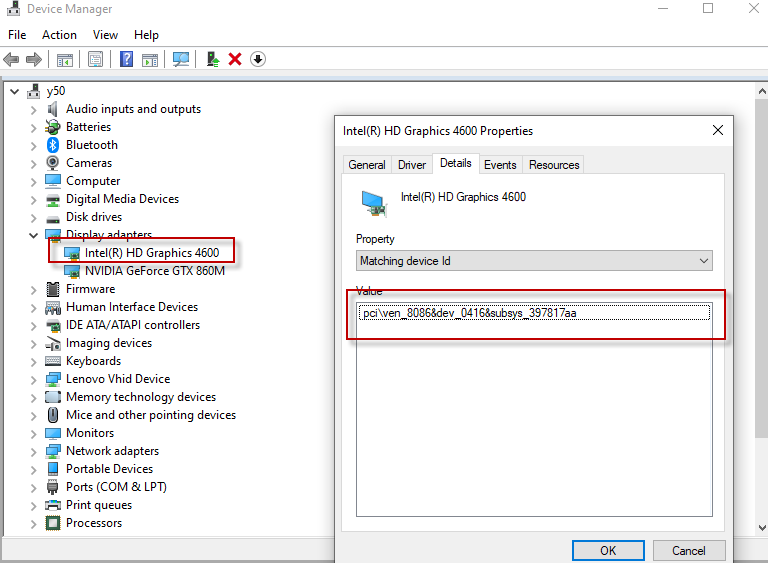Open the Matching device Id property dropdown
Viewport: 768px width, 563px height.
[x=534, y=261]
